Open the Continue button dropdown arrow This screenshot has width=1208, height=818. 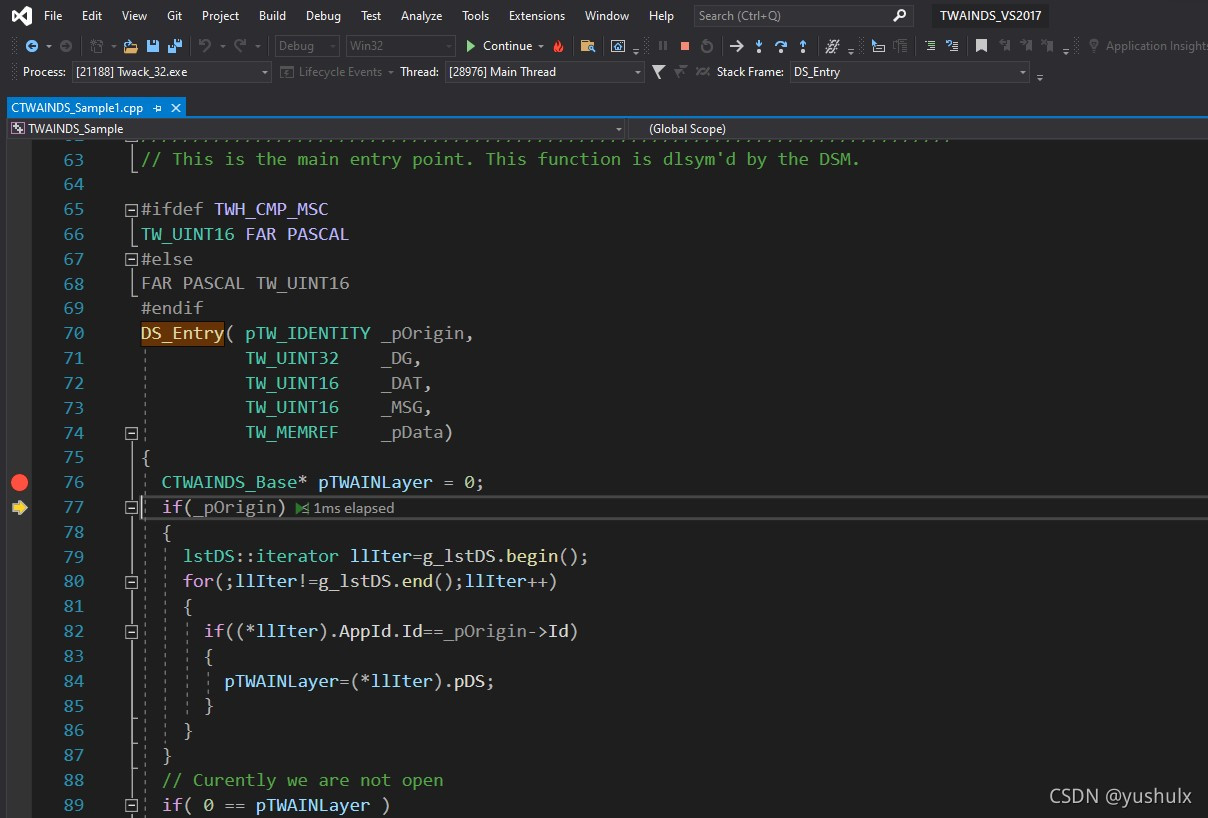pyautogui.click(x=541, y=46)
